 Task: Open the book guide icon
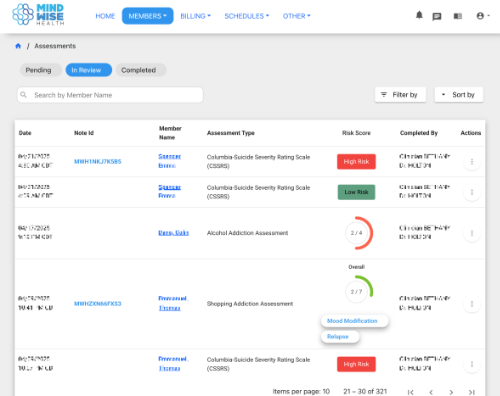(x=458, y=16)
